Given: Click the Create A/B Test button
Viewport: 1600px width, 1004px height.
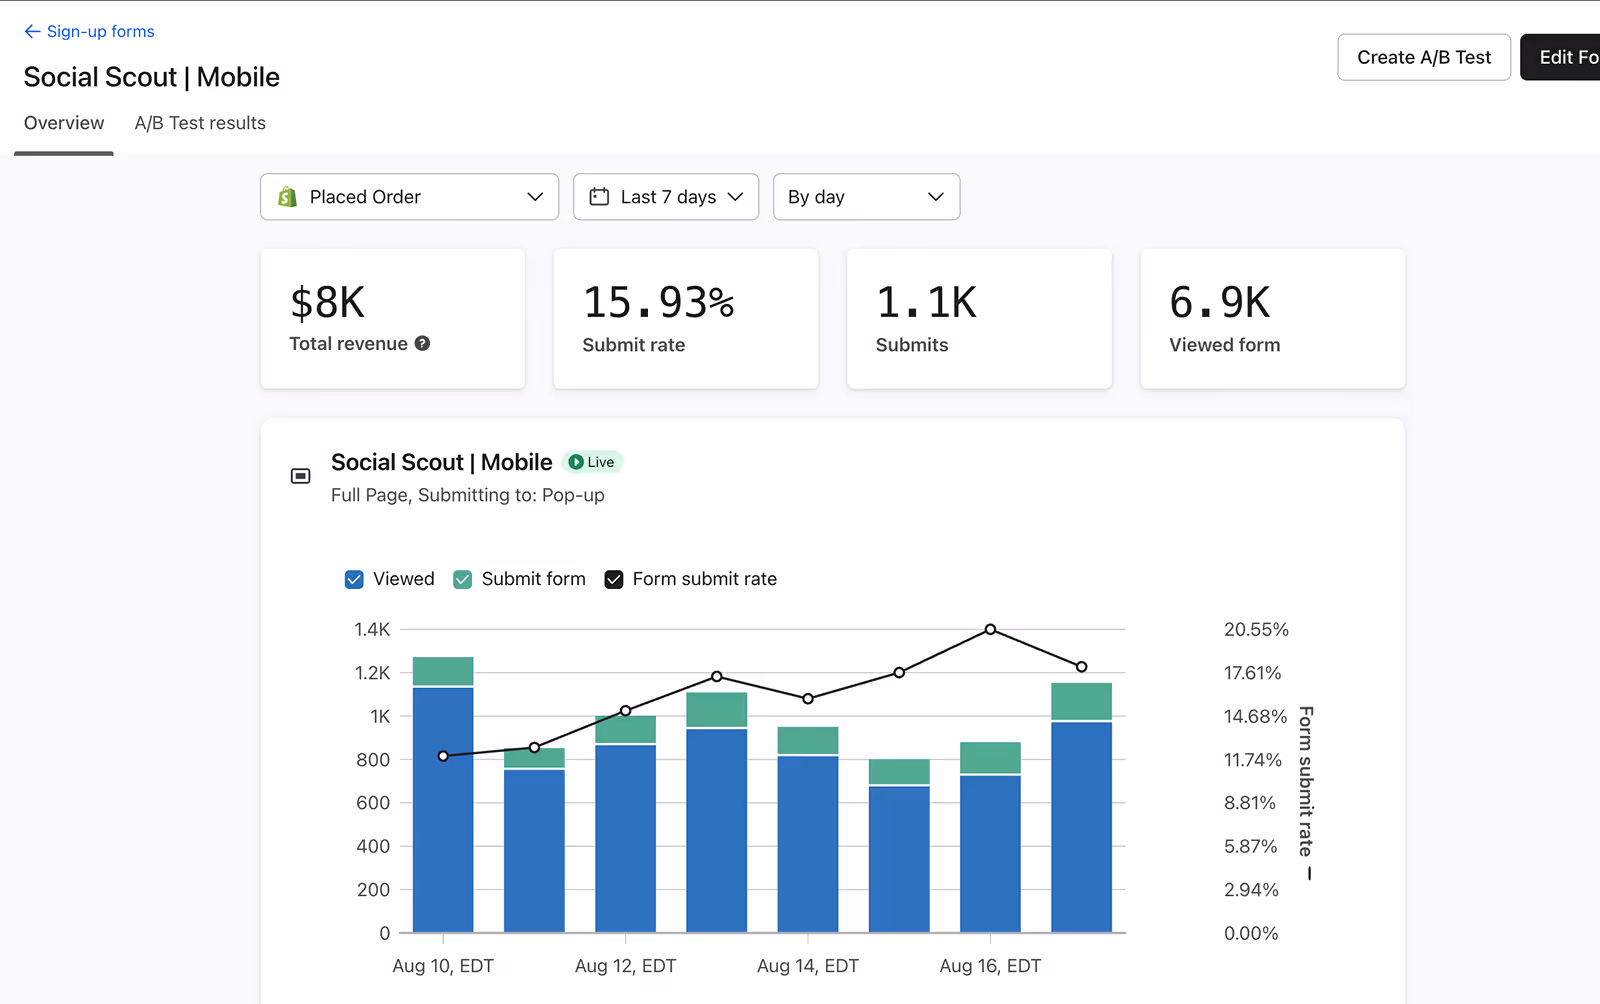Looking at the screenshot, I should 1423,57.
